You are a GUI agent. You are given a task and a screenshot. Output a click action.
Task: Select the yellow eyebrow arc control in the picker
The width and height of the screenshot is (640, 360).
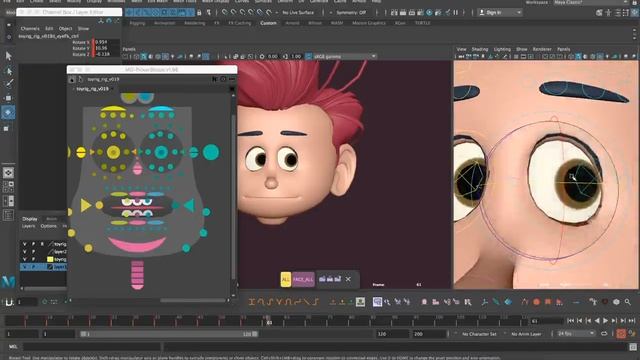pos(113,109)
